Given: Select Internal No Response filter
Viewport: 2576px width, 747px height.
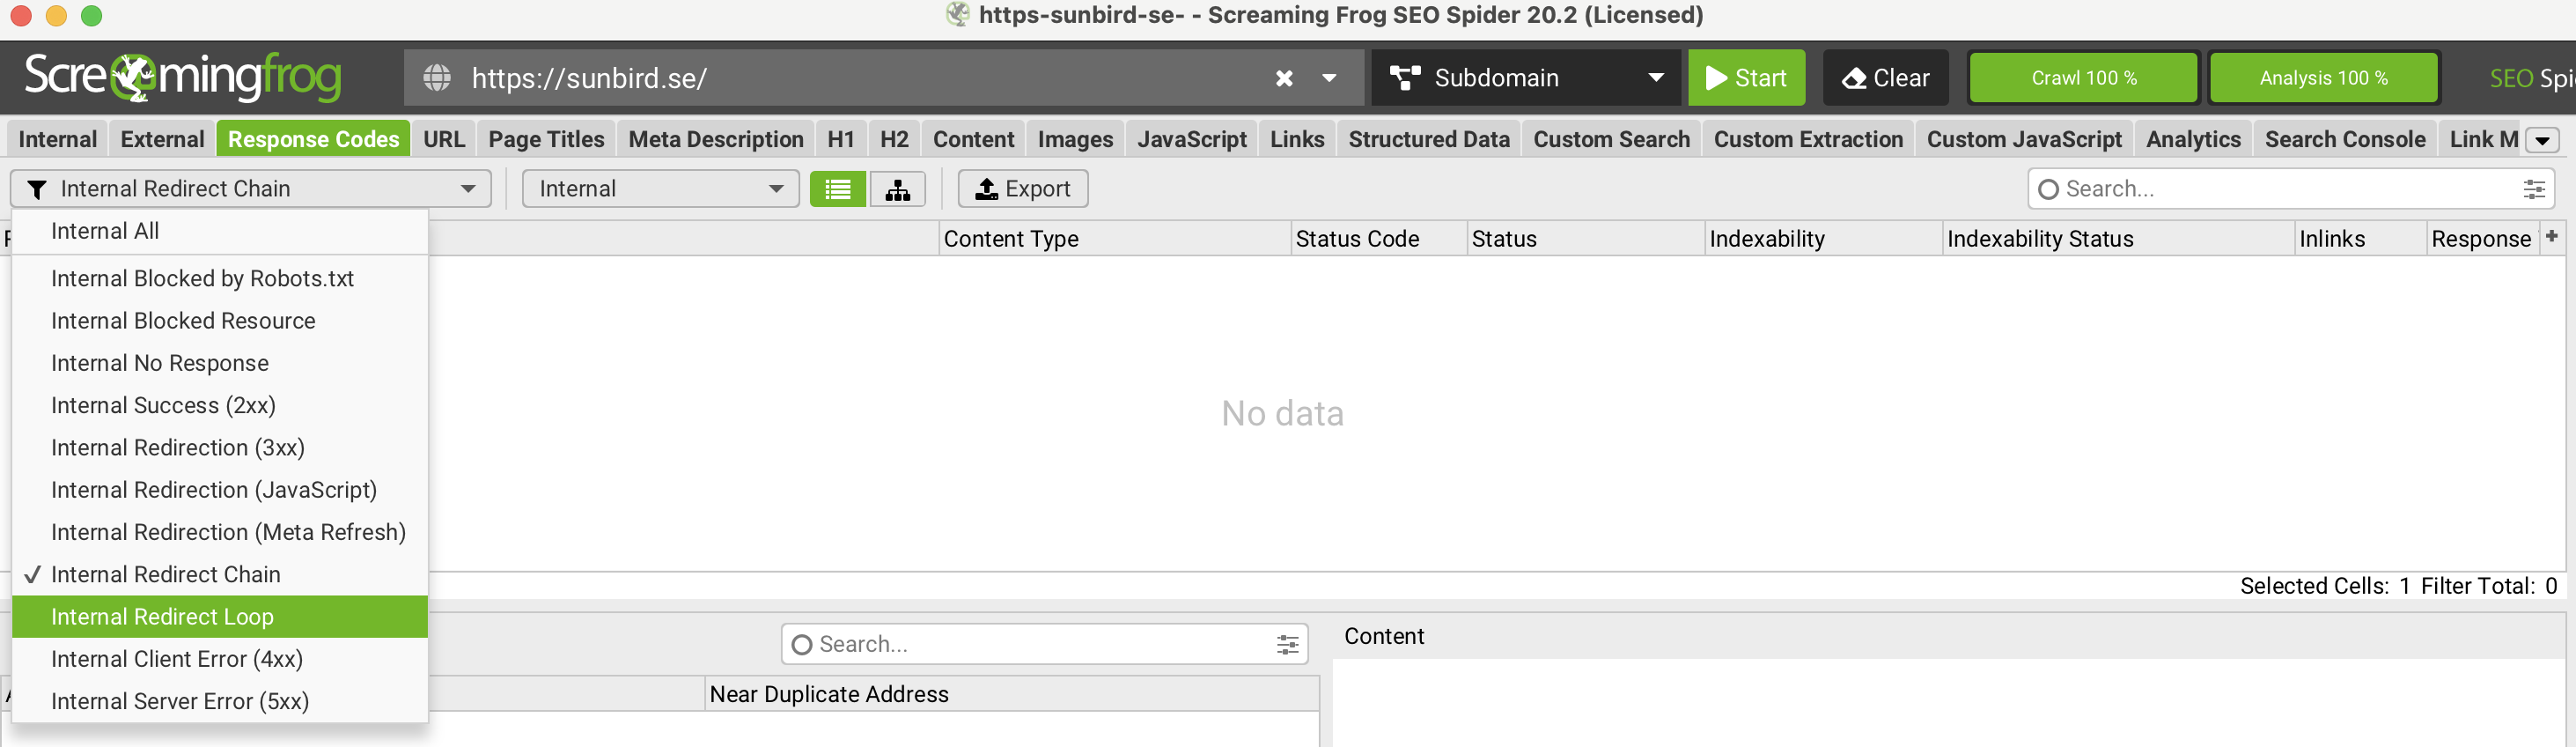Looking at the screenshot, I should [220, 363].
